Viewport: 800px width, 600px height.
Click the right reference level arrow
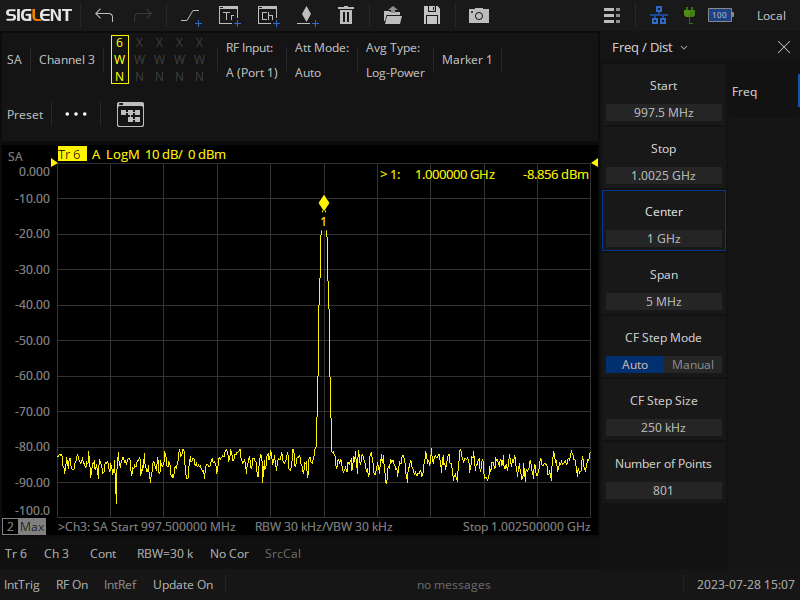click(x=594, y=162)
